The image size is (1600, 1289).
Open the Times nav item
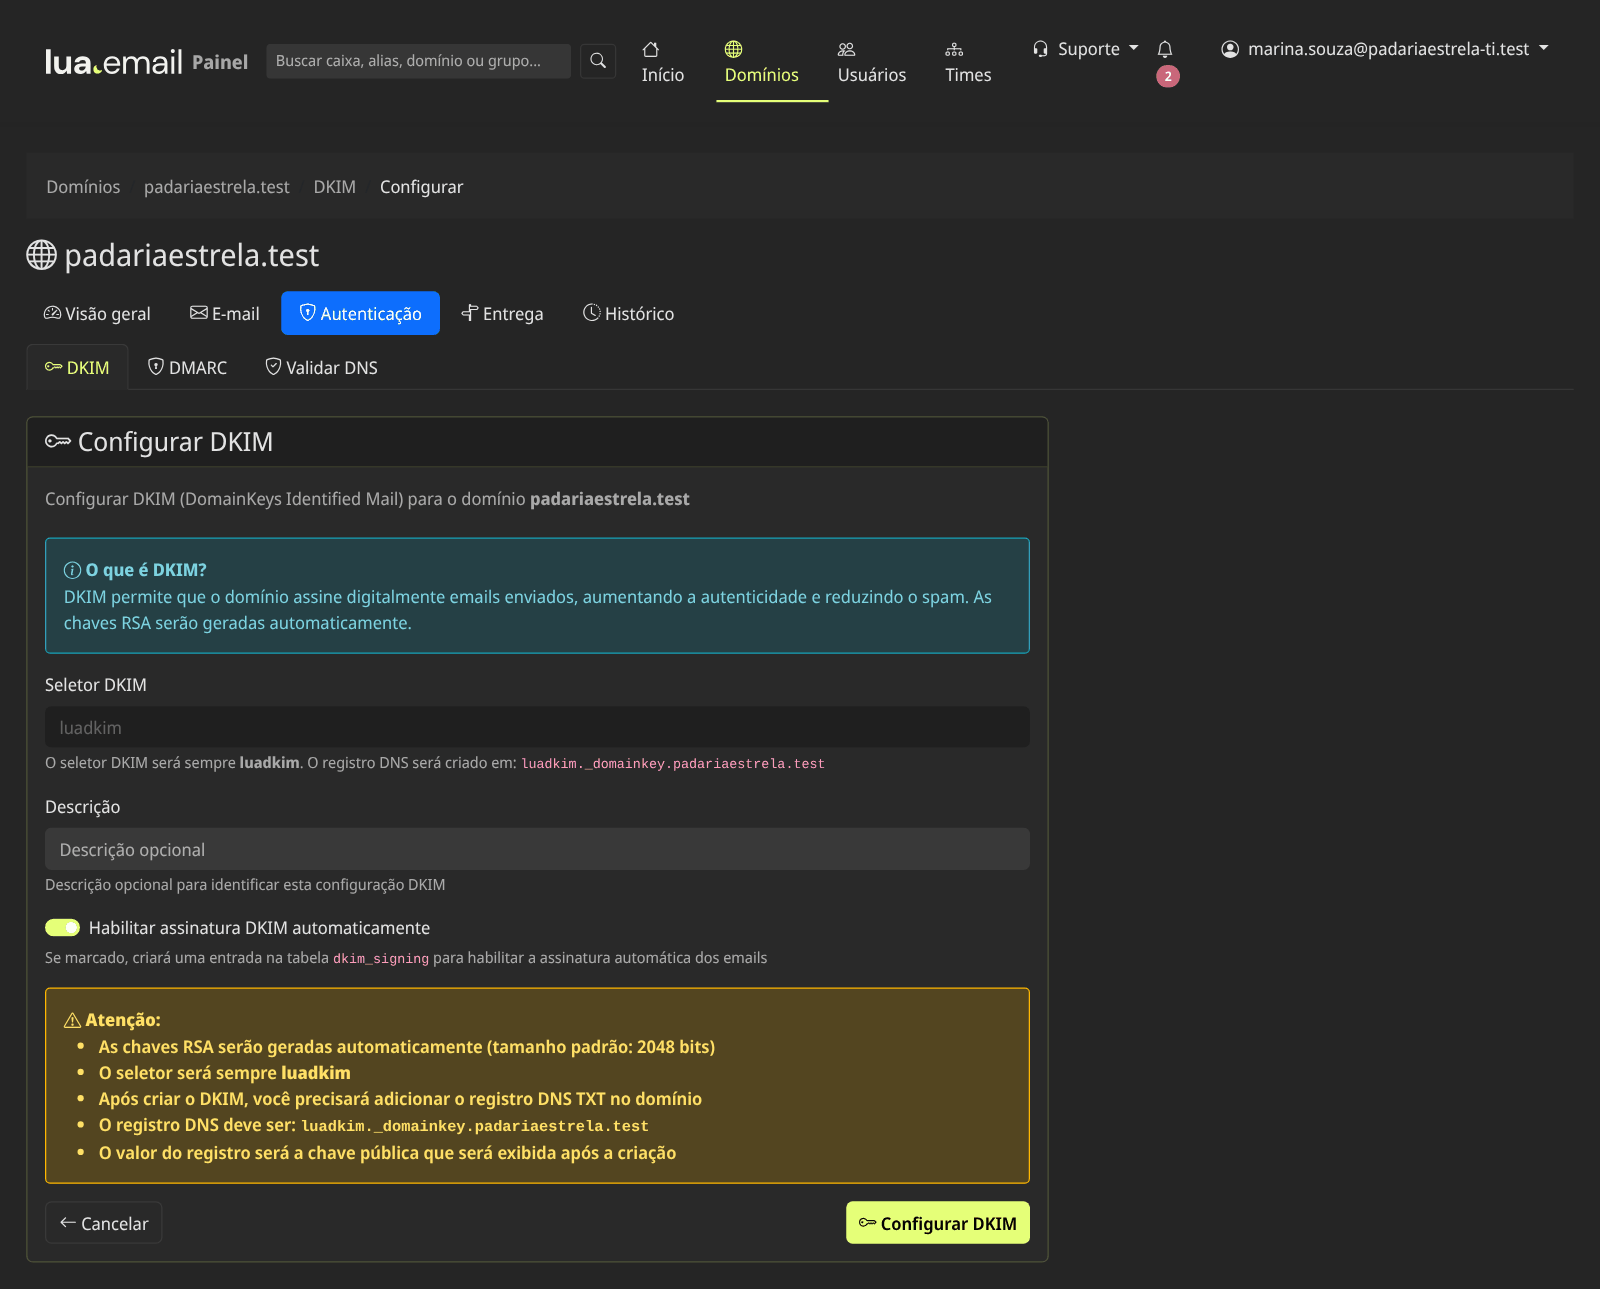(x=968, y=62)
